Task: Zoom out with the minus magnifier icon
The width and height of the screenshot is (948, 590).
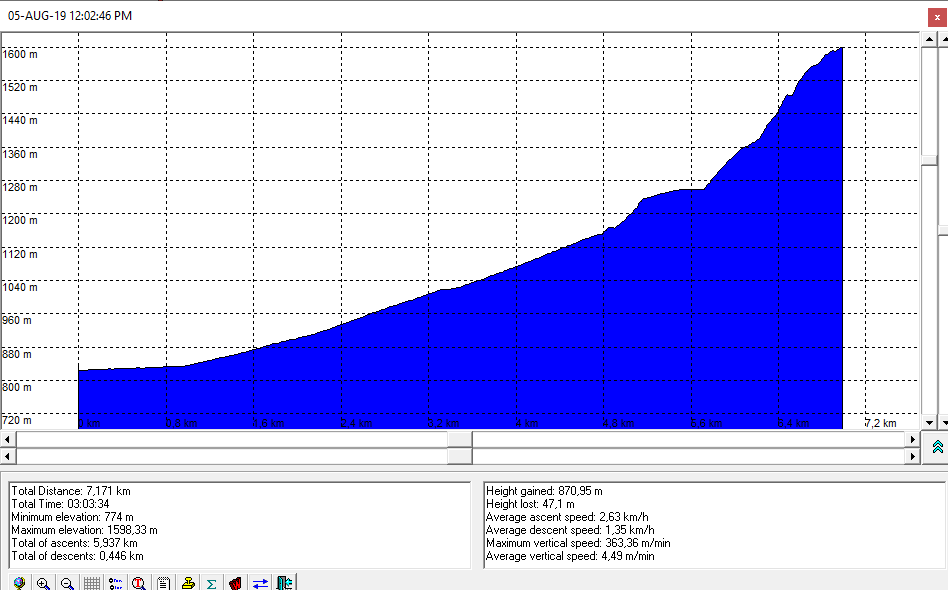Action: 67,583
